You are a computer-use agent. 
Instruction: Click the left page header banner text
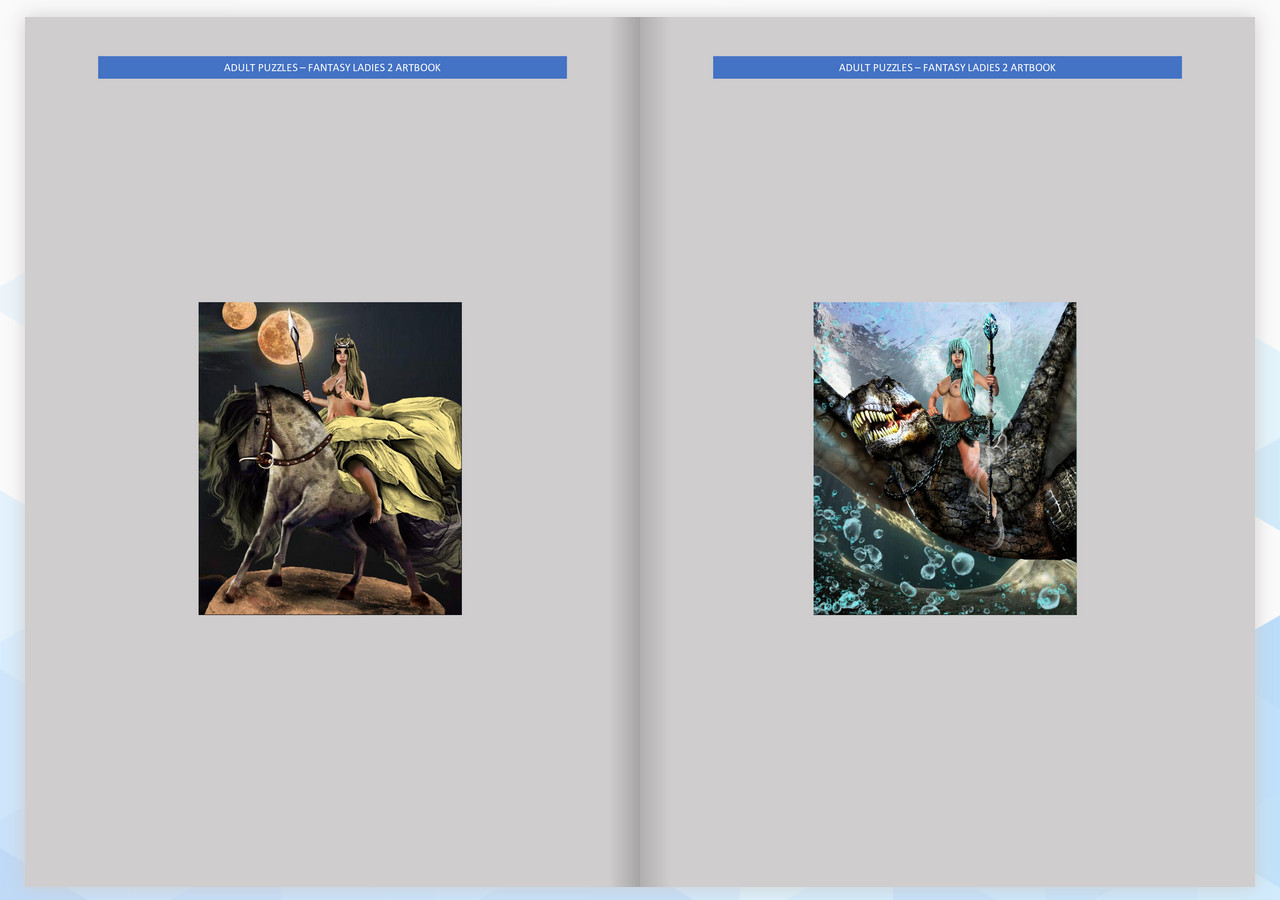pos(332,68)
